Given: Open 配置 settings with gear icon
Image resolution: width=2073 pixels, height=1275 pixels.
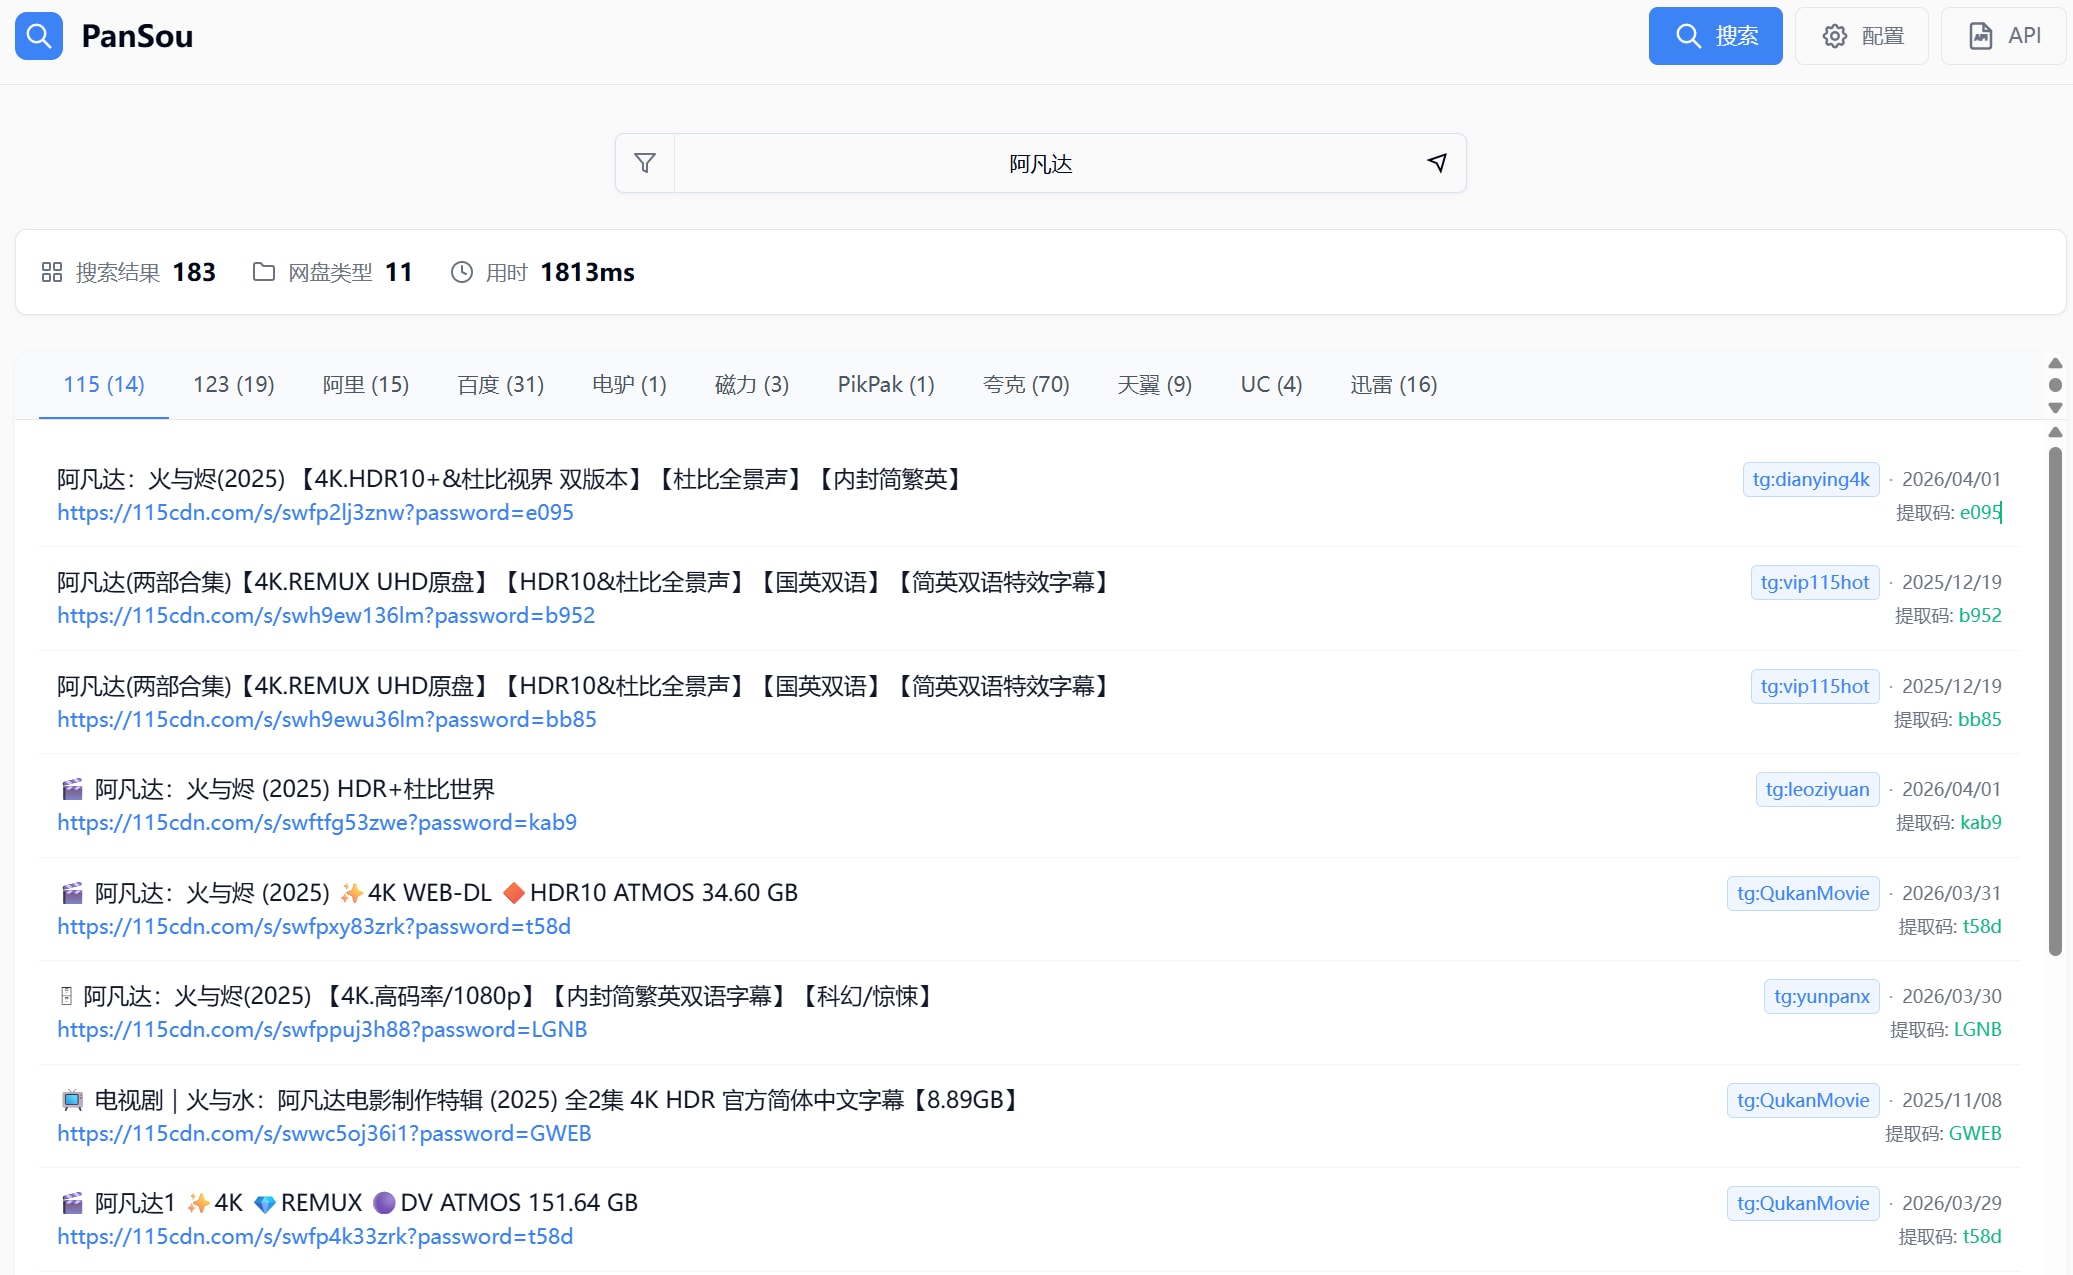Looking at the screenshot, I should (x=1861, y=36).
